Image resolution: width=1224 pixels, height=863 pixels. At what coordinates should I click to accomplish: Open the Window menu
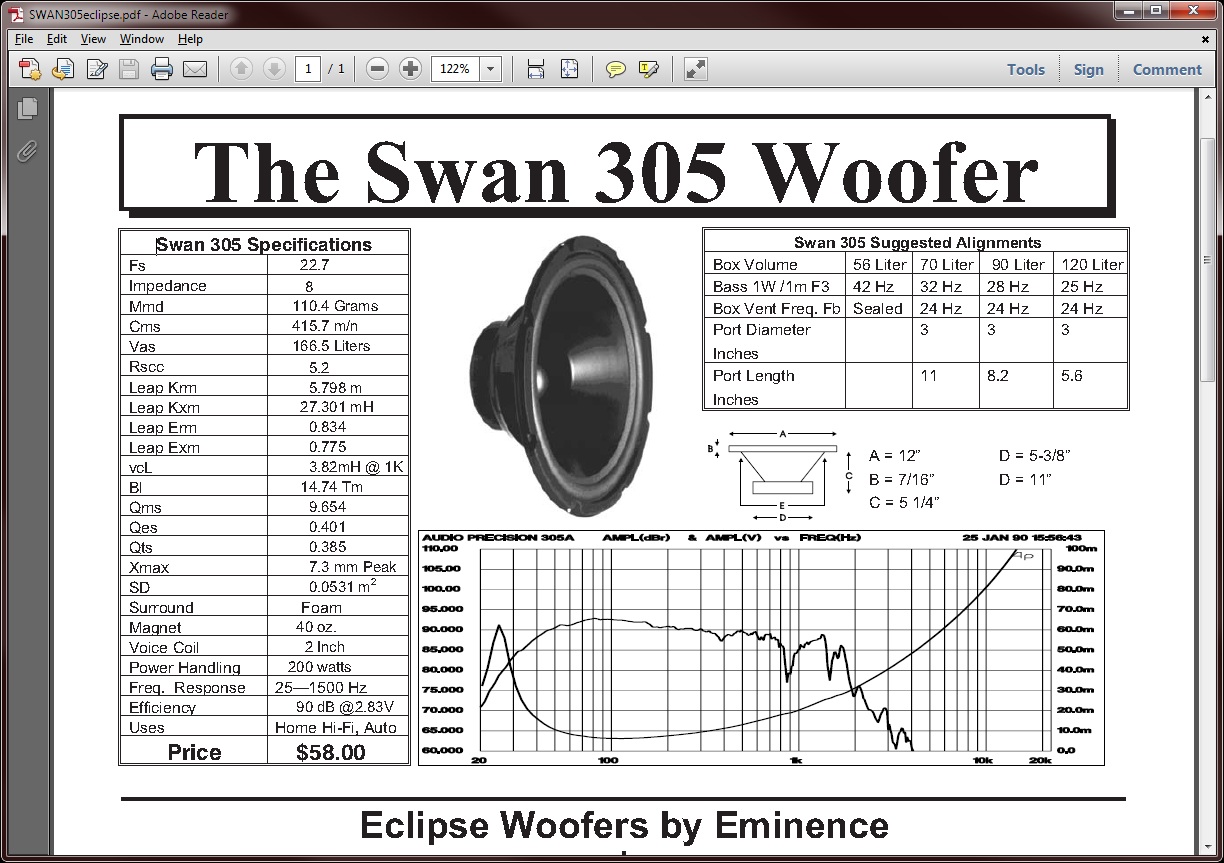click(142, 39)
